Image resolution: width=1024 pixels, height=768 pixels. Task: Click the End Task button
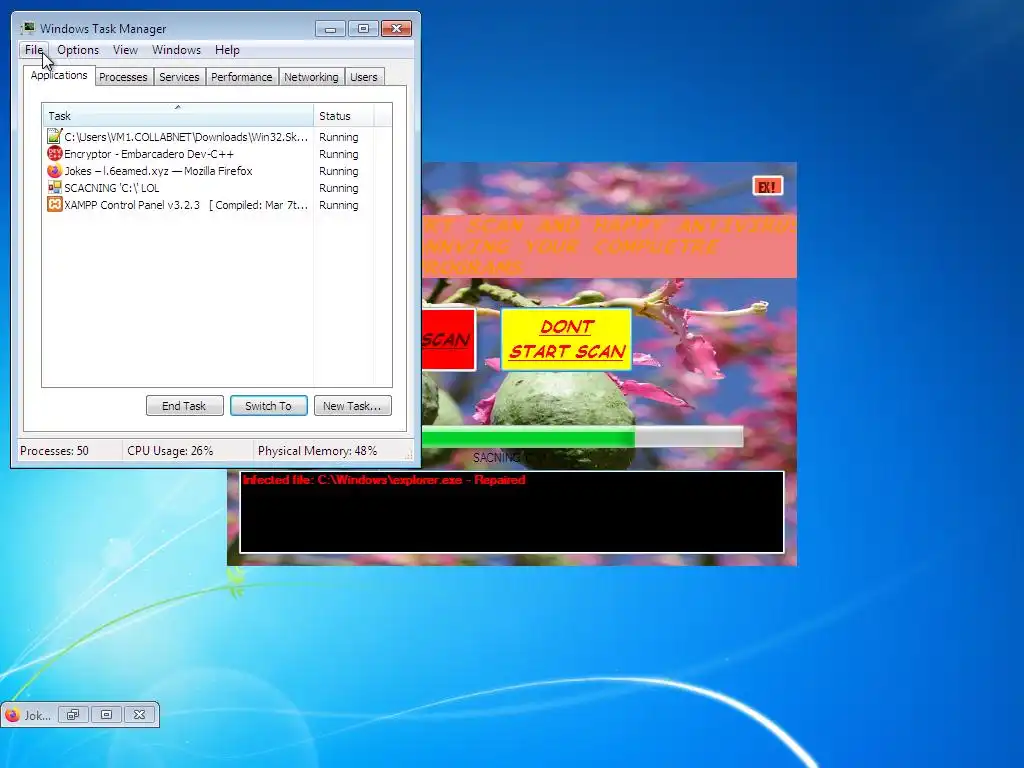(184, 406)
